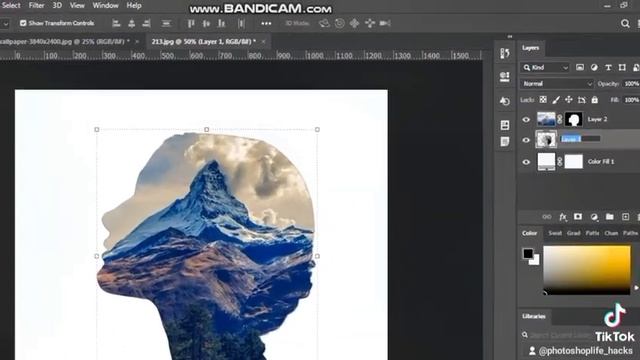This screenshot has width=640, height=360.
Task: Open New adjustment layer icon menu
Action: [x=594, y=217]
